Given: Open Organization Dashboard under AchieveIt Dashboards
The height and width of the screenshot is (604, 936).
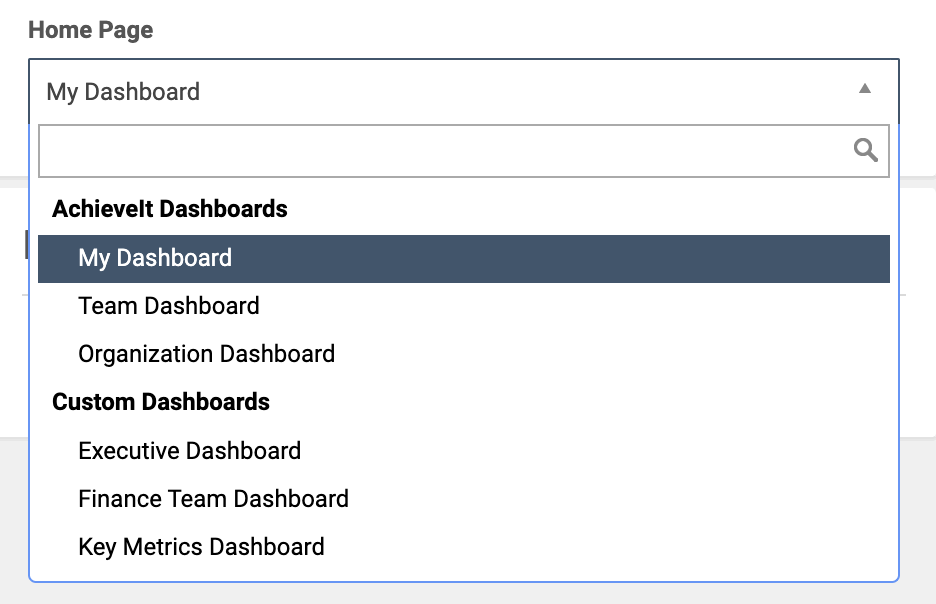Looking at the screenshot, I should click(464, 354).
